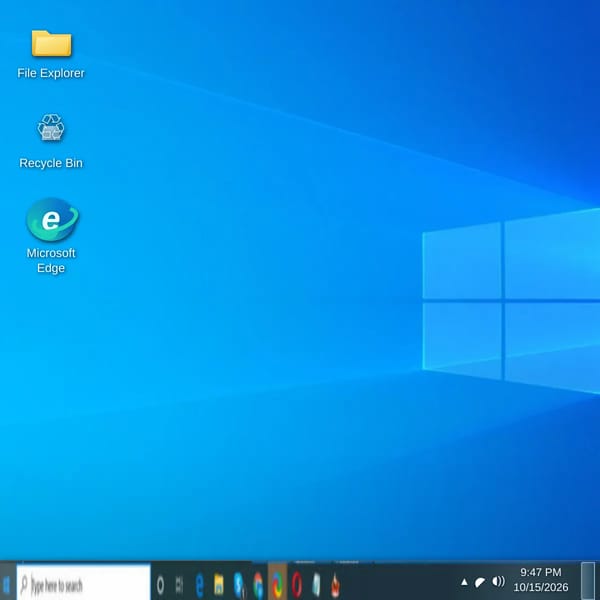Open the Recycle Bin desktop icon
Viewport: 600px width, 600px height.
point(51,141)
